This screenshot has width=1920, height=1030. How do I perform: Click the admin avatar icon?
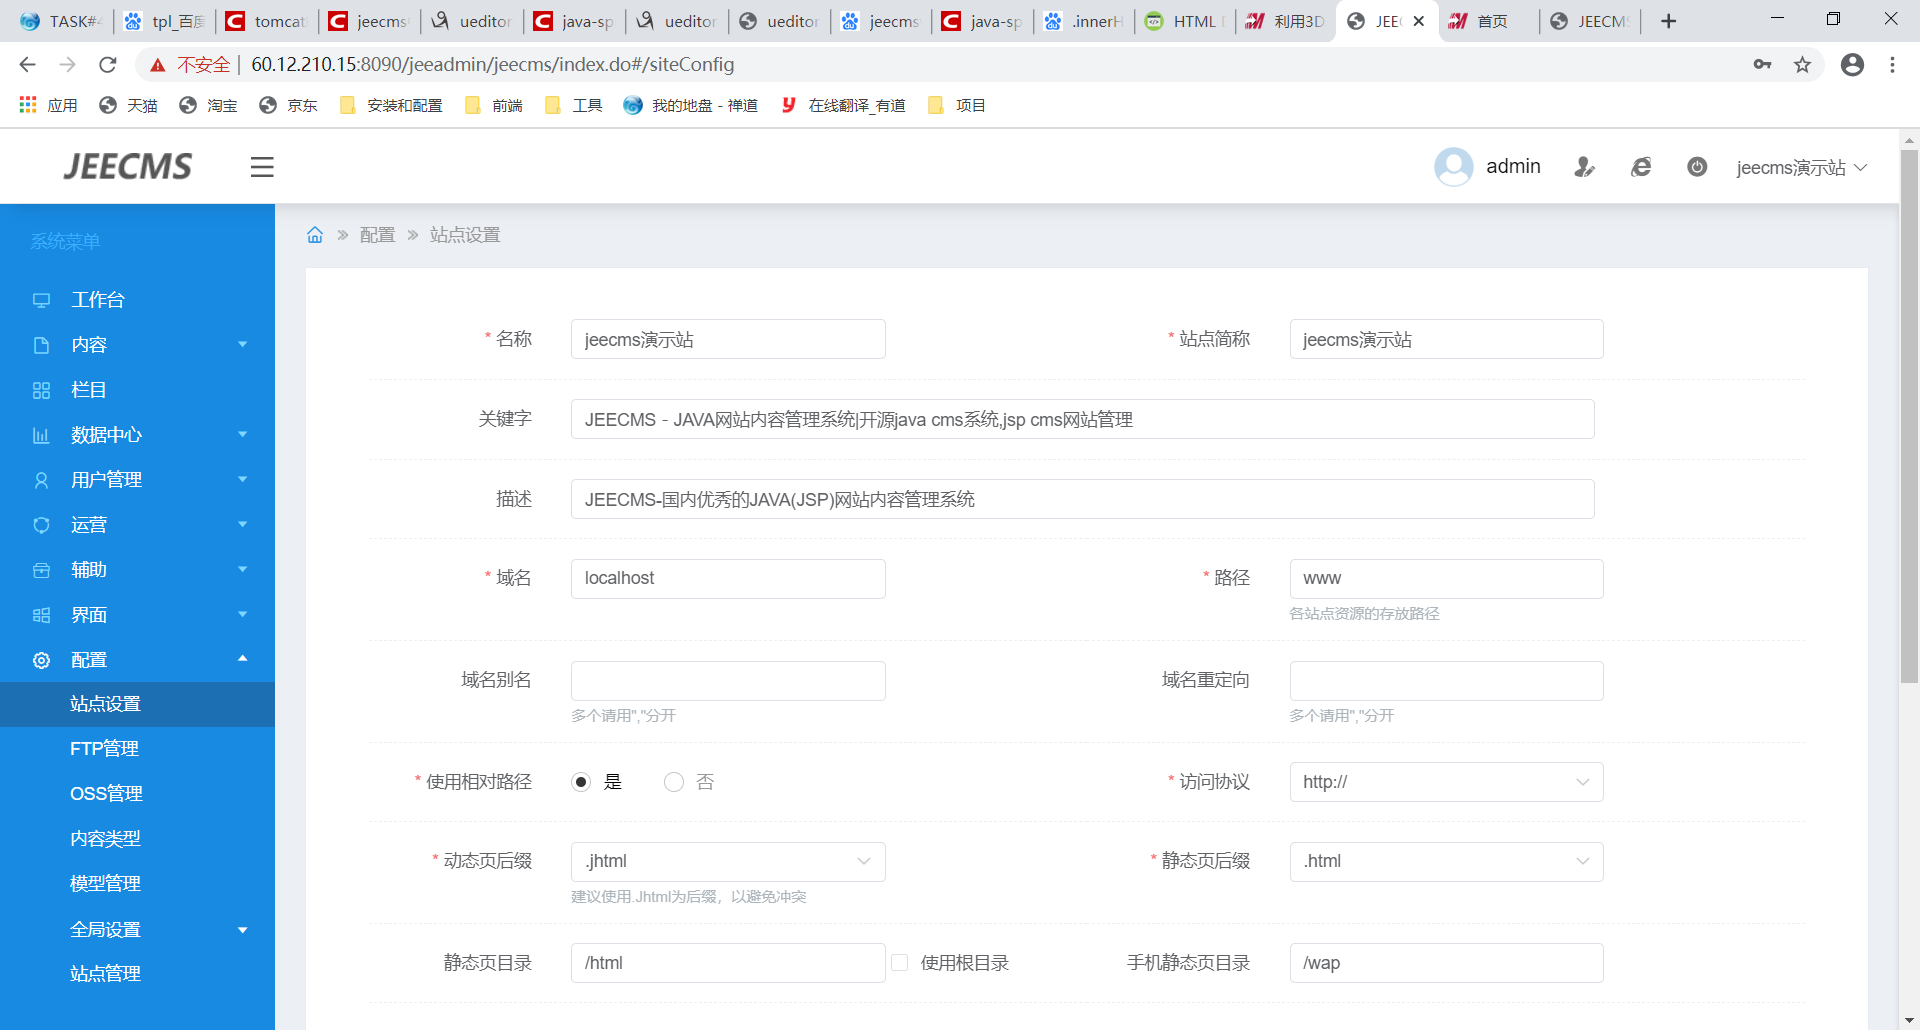[x=1453, y=167]
